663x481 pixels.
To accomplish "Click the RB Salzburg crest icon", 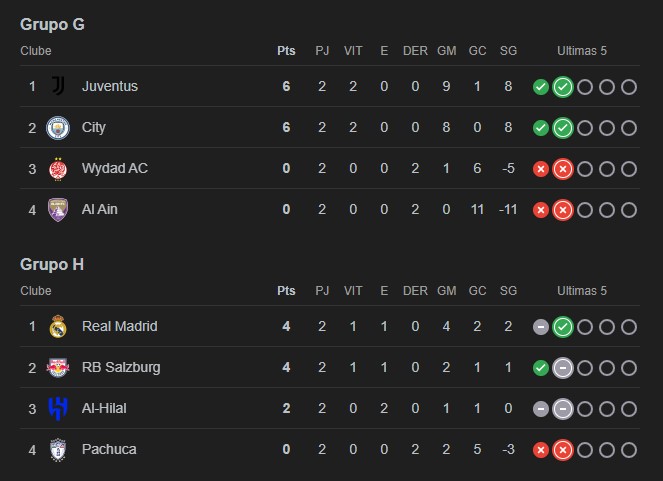I will pos(58,367).
